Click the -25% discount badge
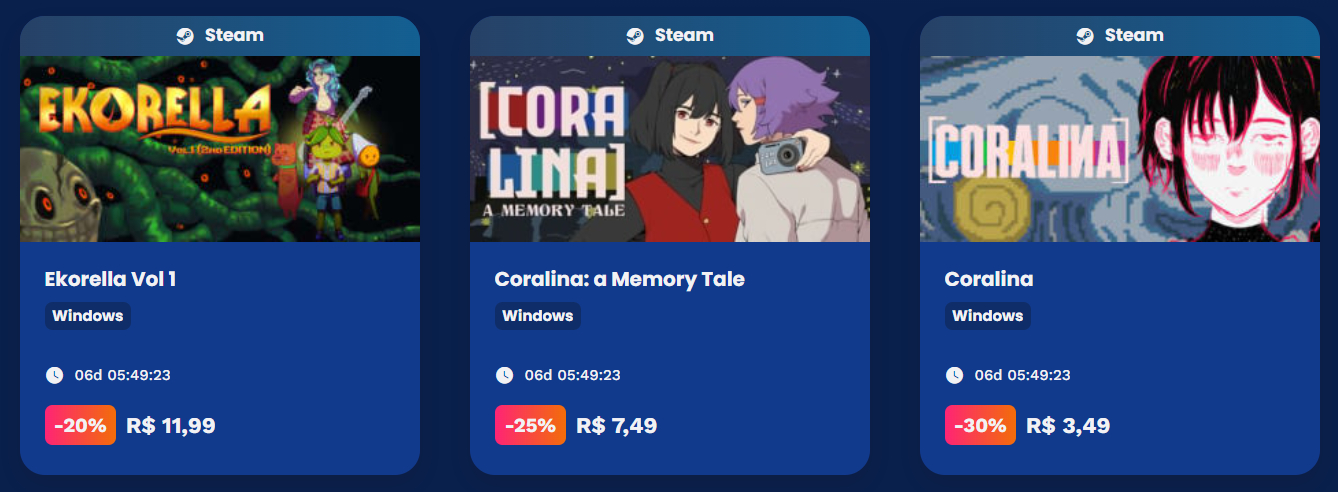 tap(530, 425)
